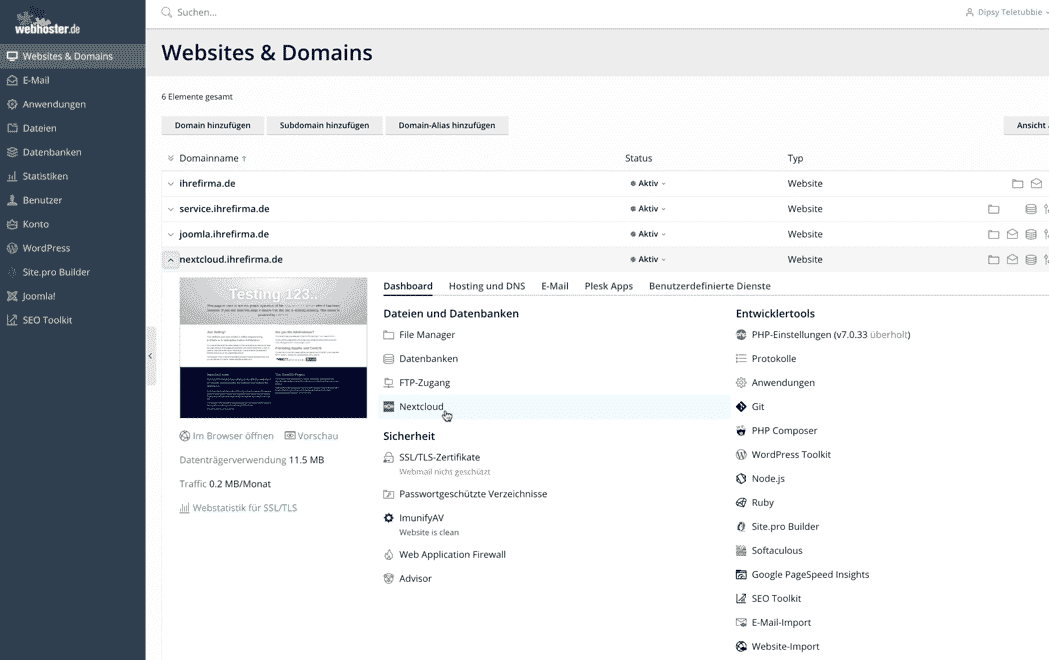This screenshot has height=660, width=1049.
Task: Open the Aktiv status dropdown for service.ihrefirma.de
Action: [x=648, y=209]
